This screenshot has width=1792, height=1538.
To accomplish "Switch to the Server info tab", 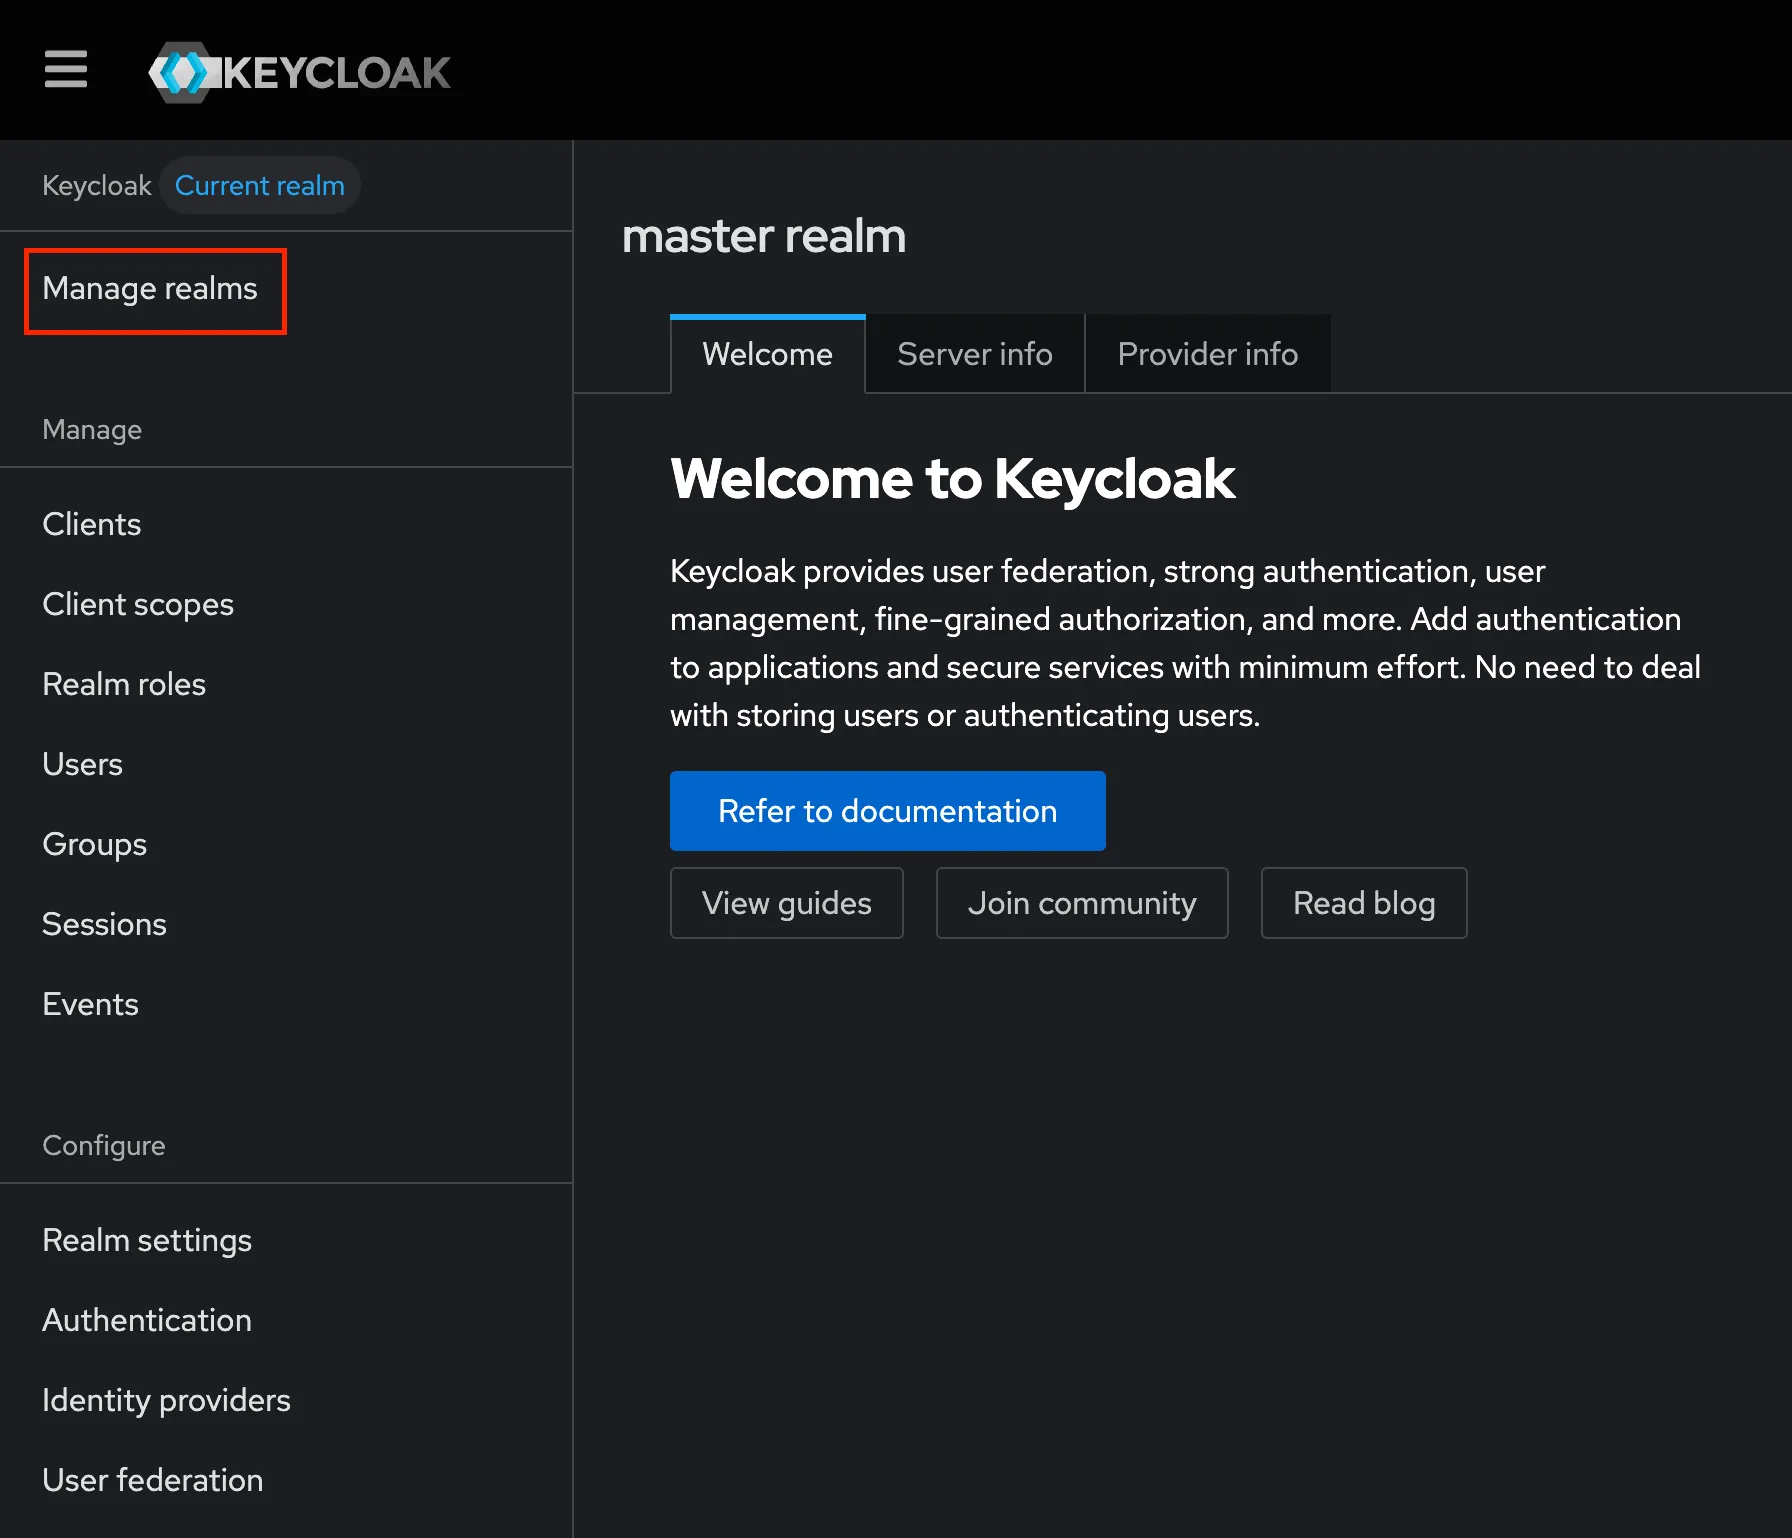I will [974, 353].
